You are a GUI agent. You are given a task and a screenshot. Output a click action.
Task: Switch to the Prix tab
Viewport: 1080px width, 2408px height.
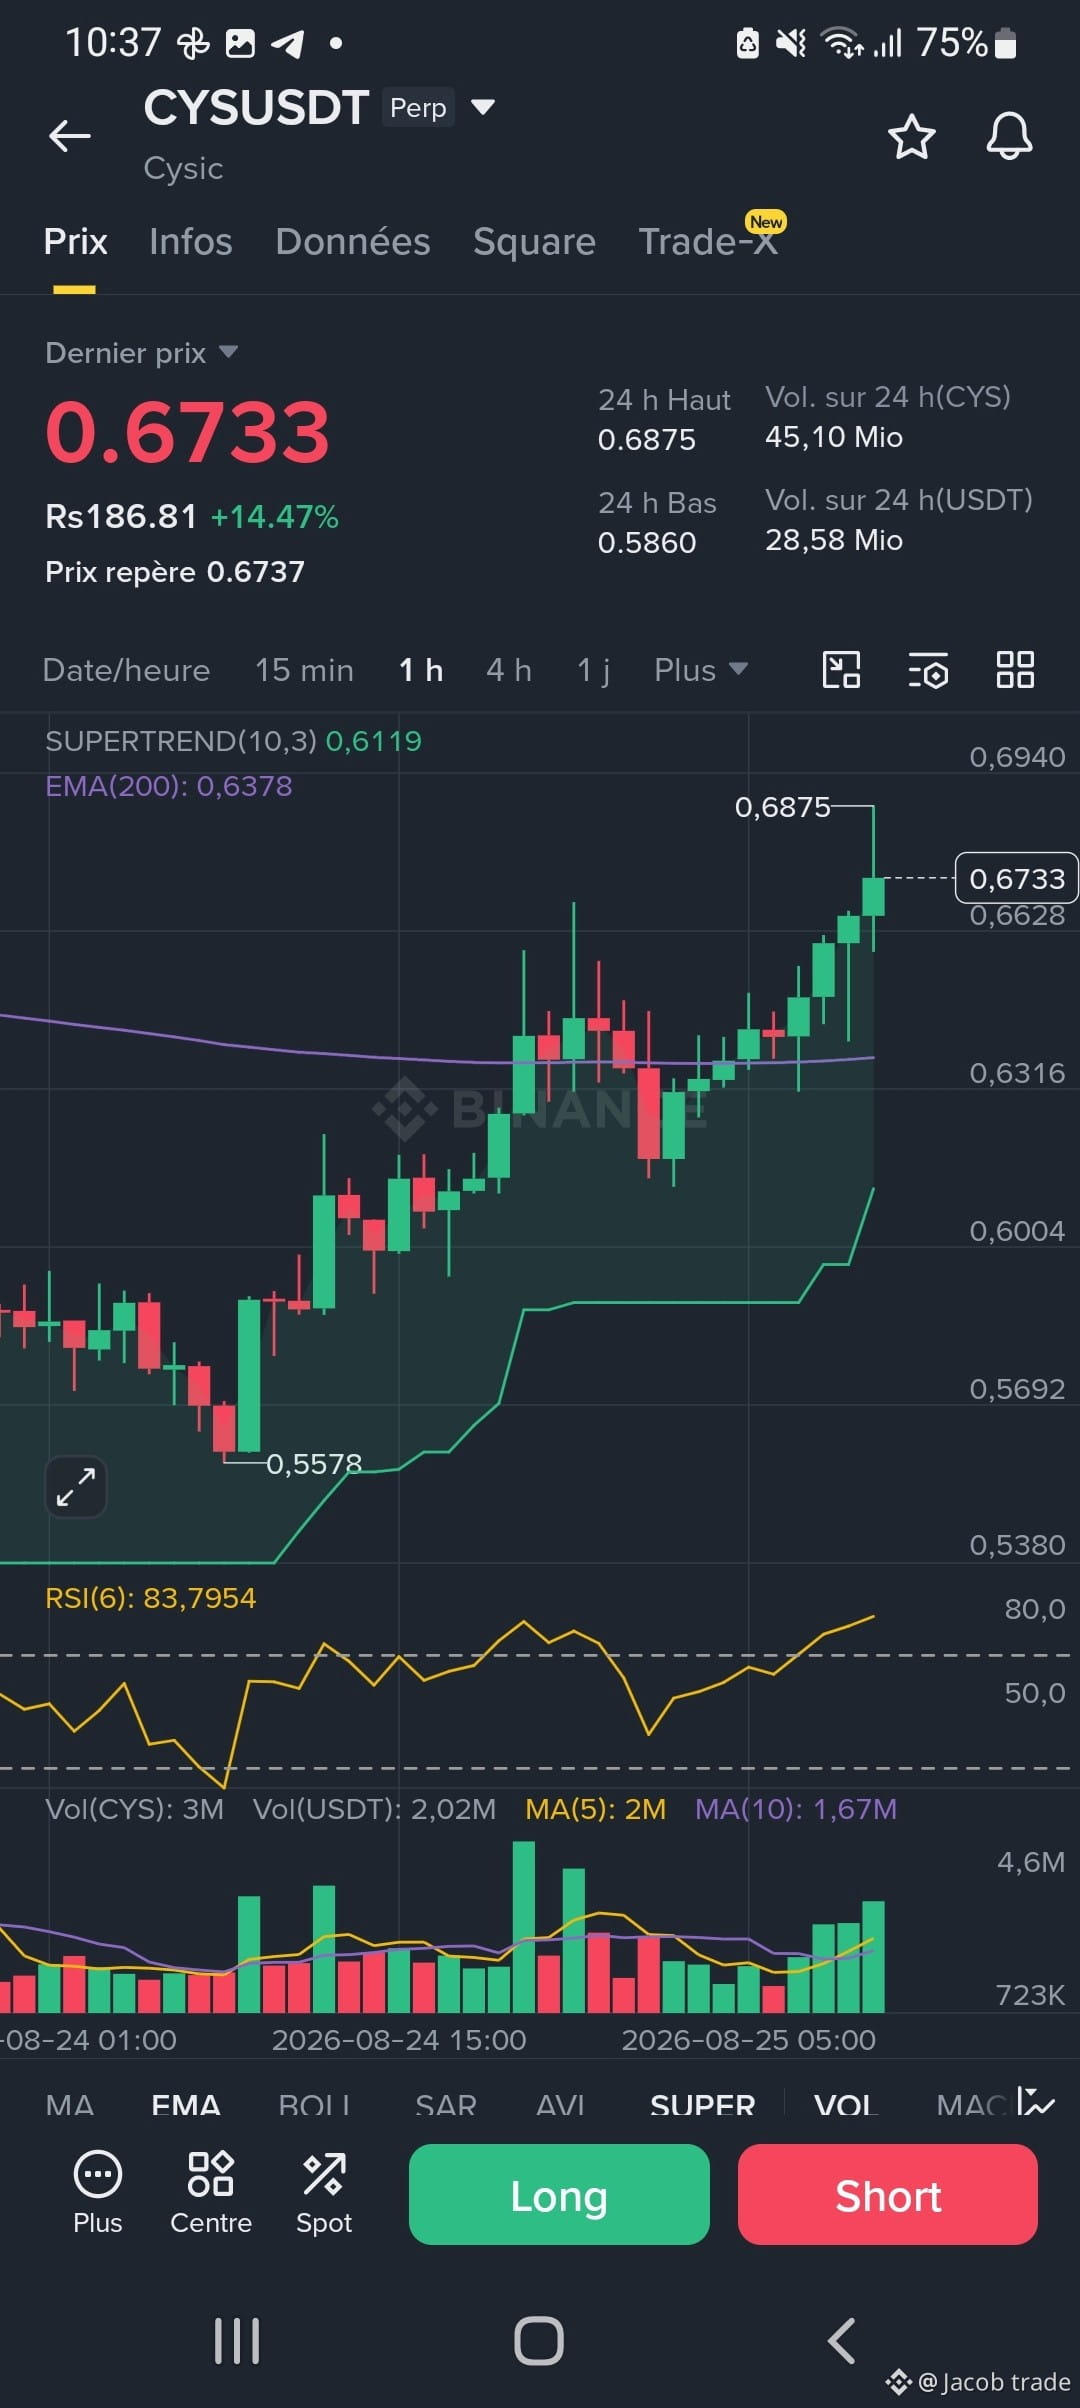click(x=75, y=242)
